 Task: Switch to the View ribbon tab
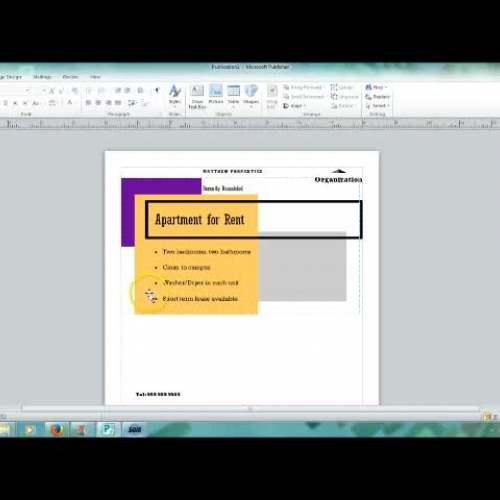95,77
